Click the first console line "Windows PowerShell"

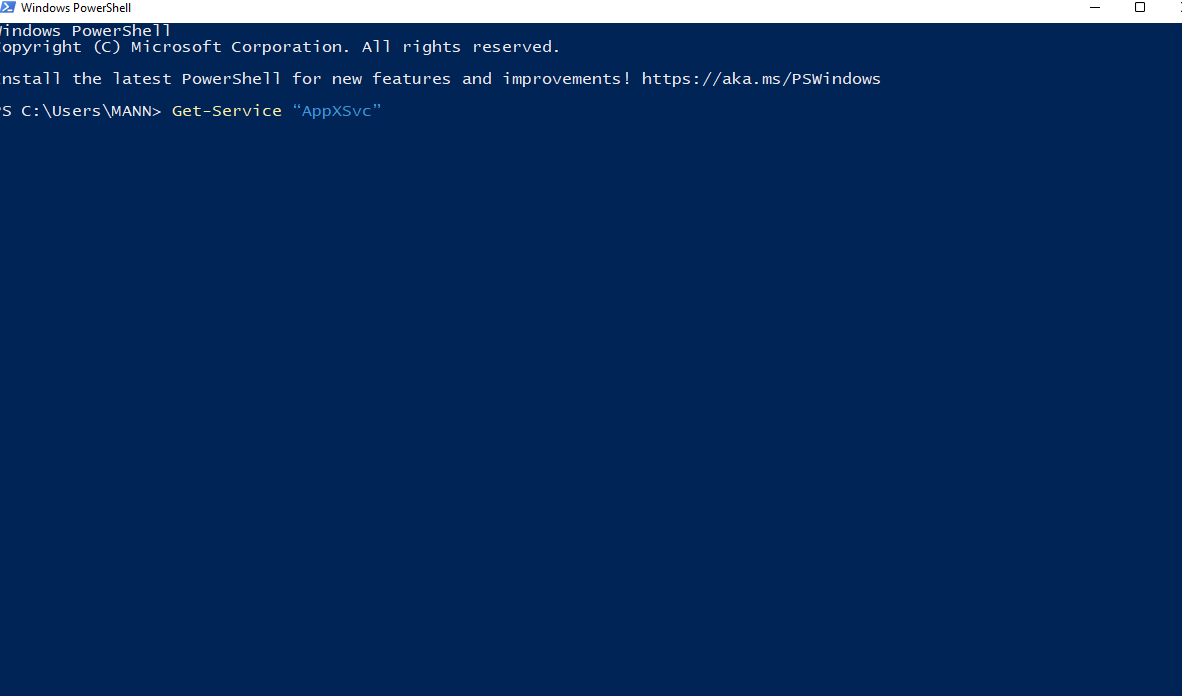(85, 31)
